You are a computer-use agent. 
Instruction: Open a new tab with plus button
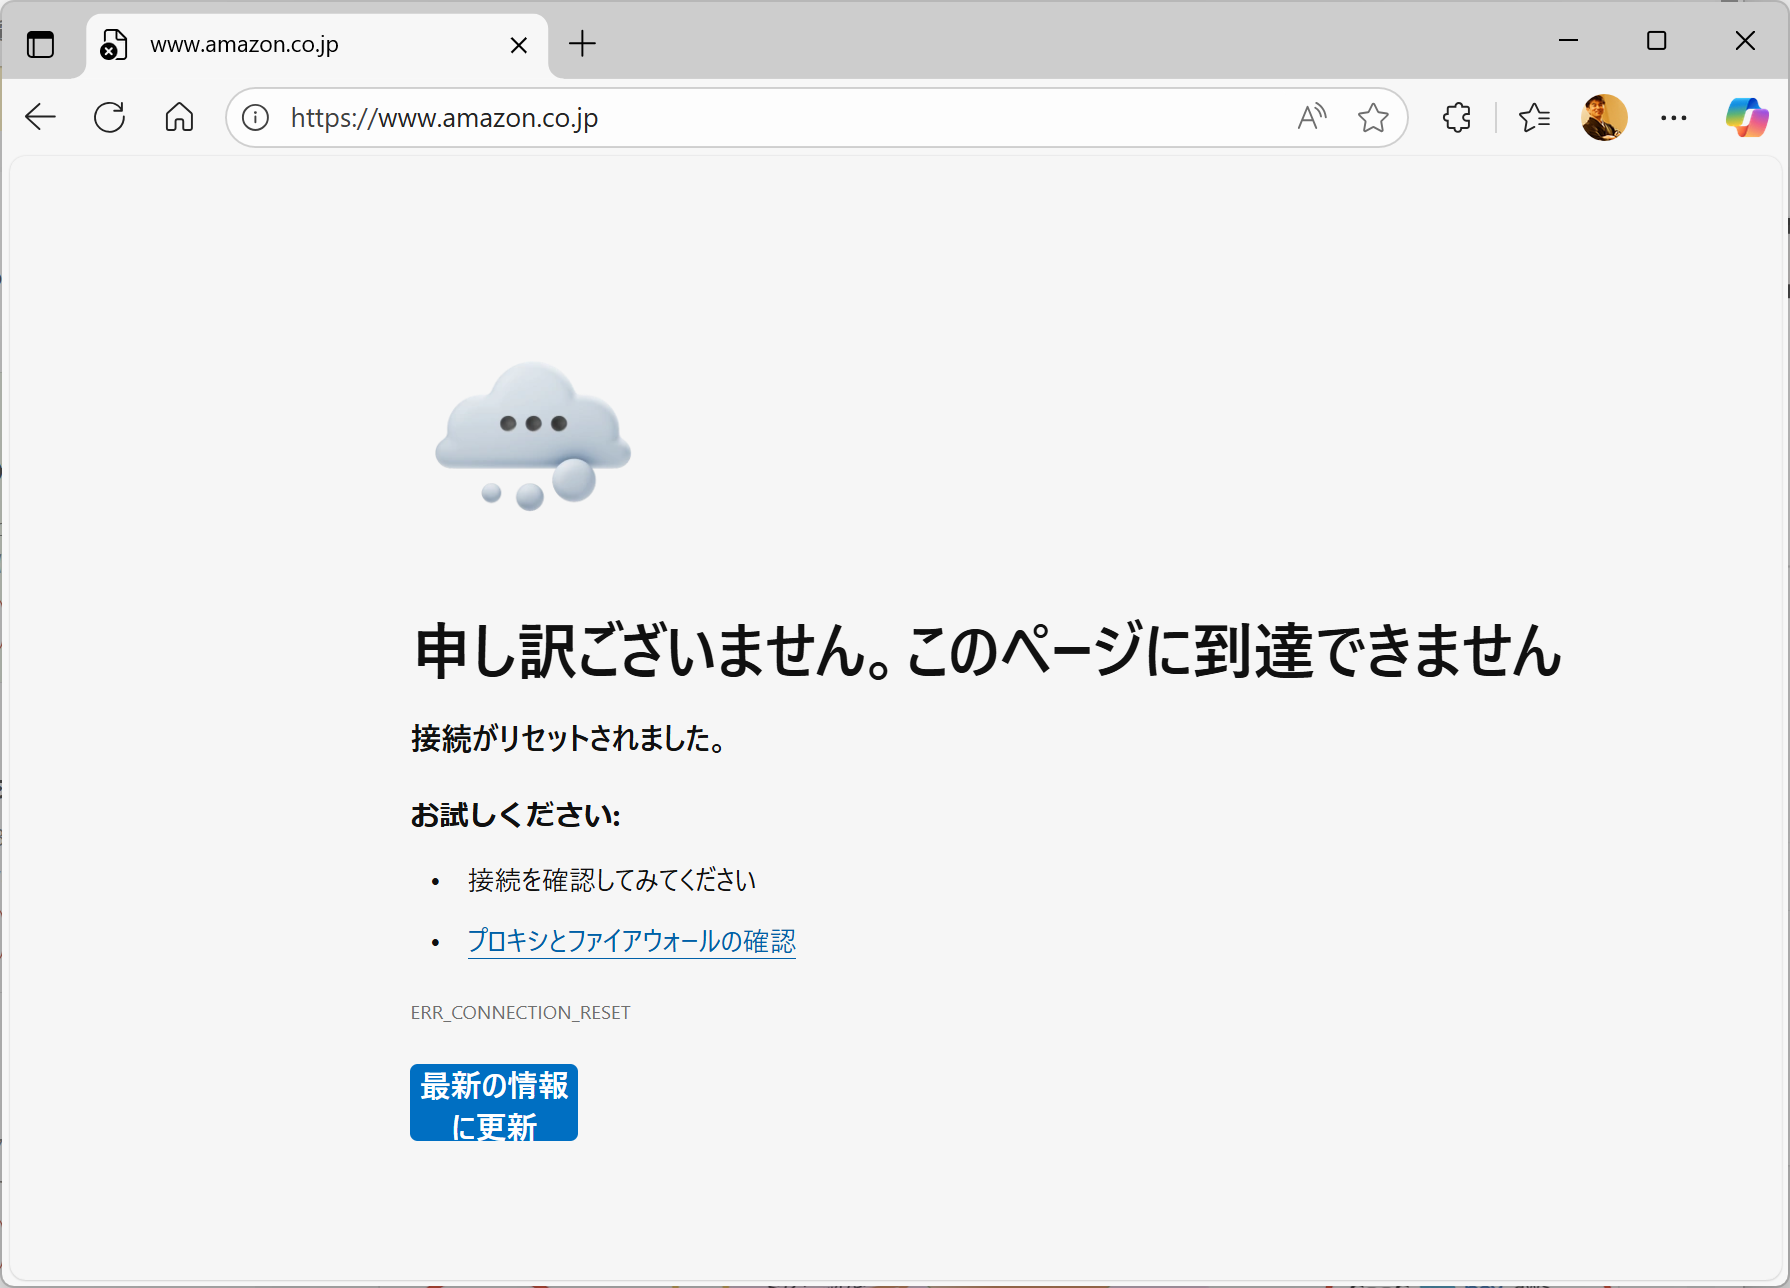582,44
